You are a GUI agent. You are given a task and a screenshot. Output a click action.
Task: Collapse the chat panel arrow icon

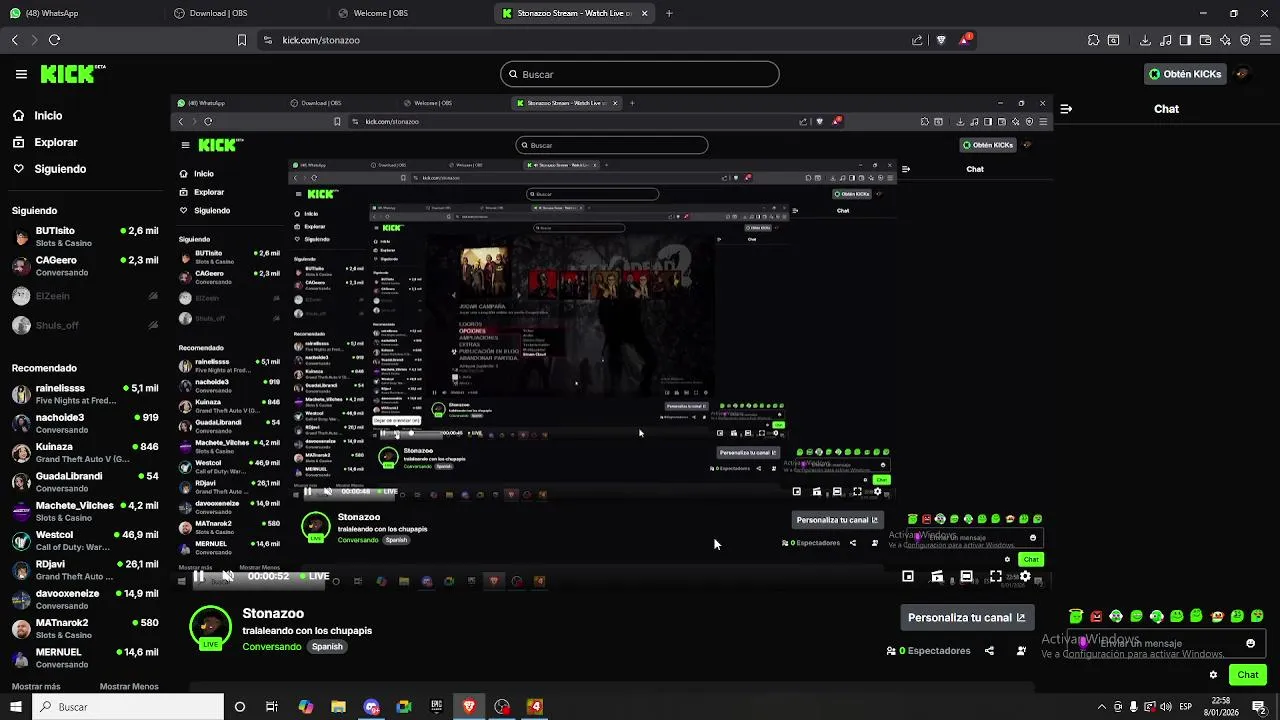pyautogui.click(x=1066, y=109)
